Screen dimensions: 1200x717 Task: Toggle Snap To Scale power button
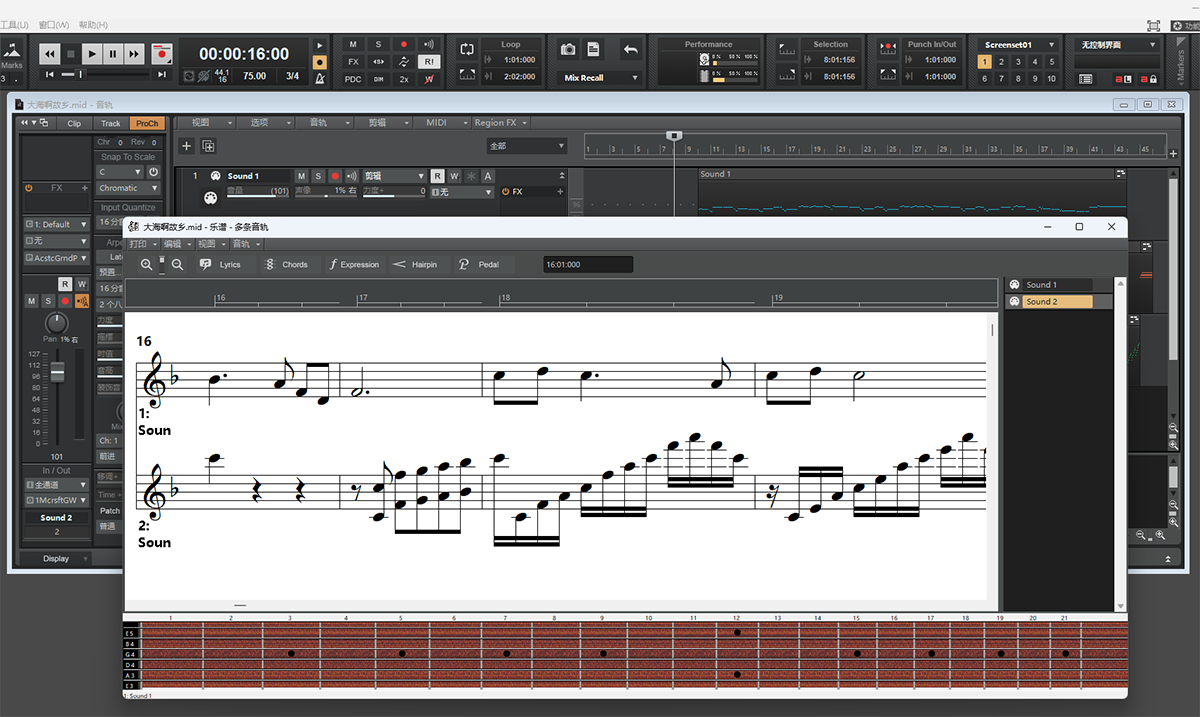point(154,172)
